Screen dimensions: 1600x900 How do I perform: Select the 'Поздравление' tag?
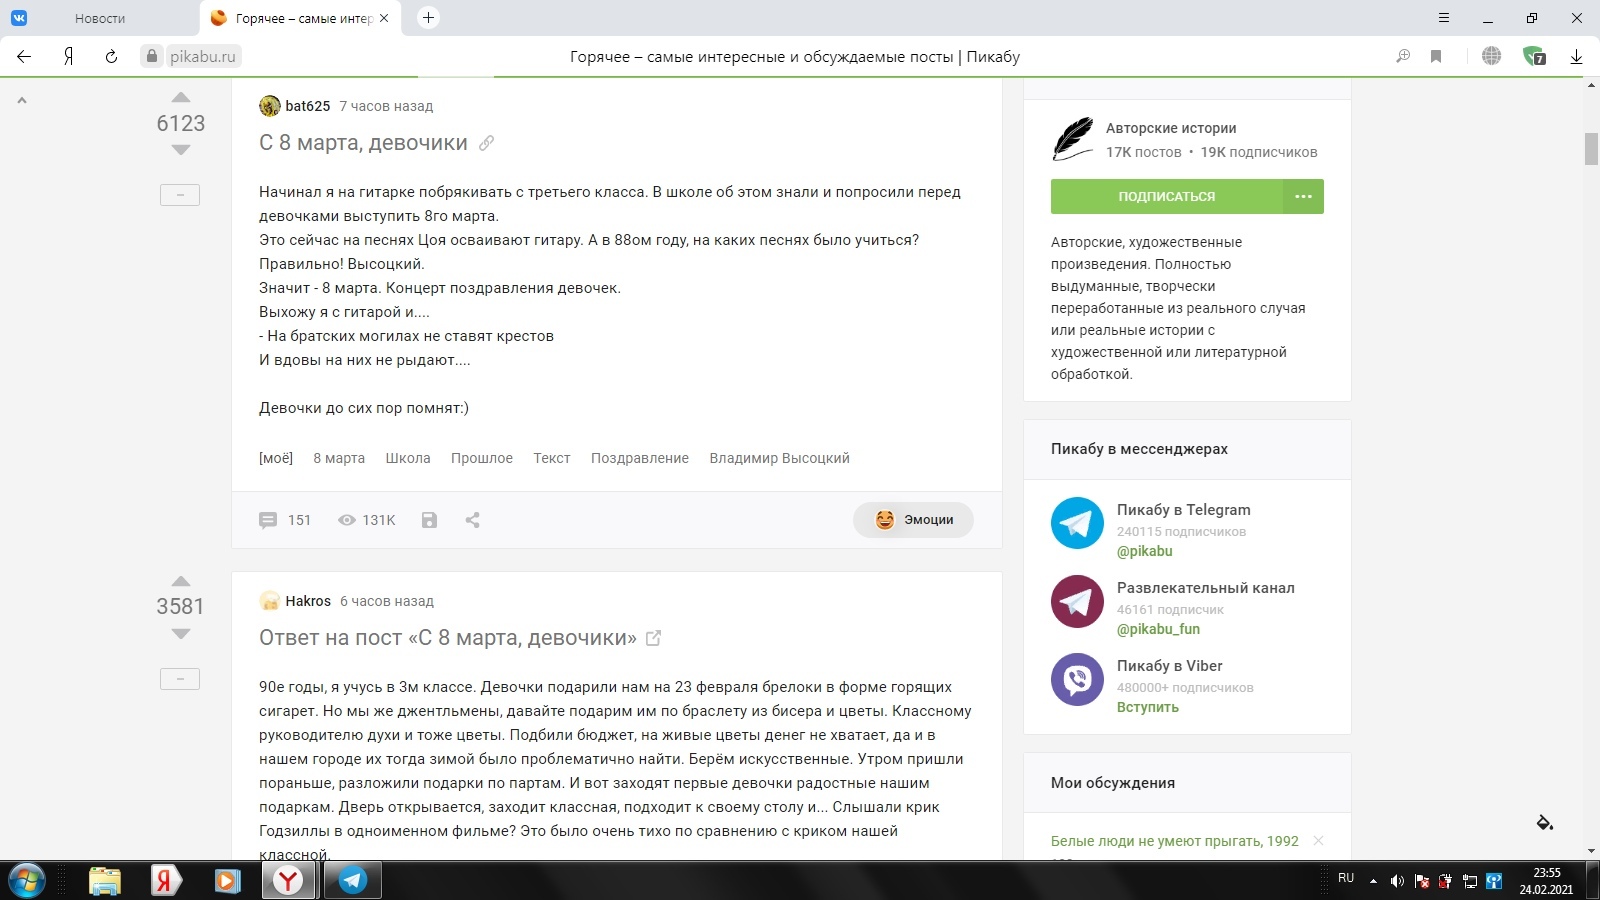pyautogui.click(x=640, y=458)
